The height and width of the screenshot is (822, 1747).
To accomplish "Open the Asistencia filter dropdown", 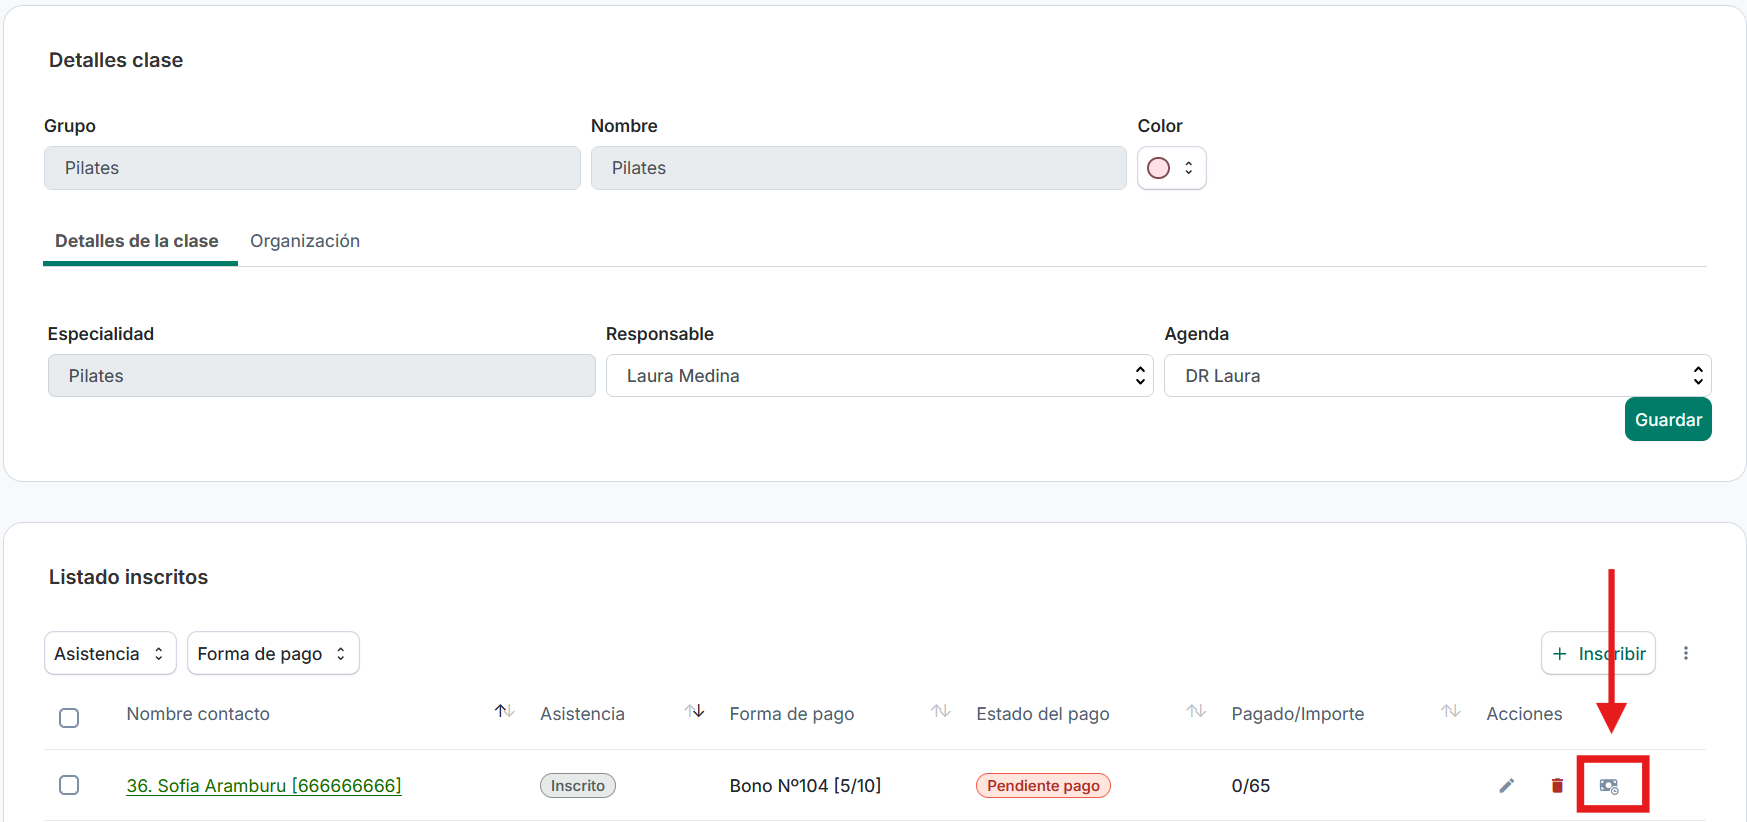I will 110,653.
